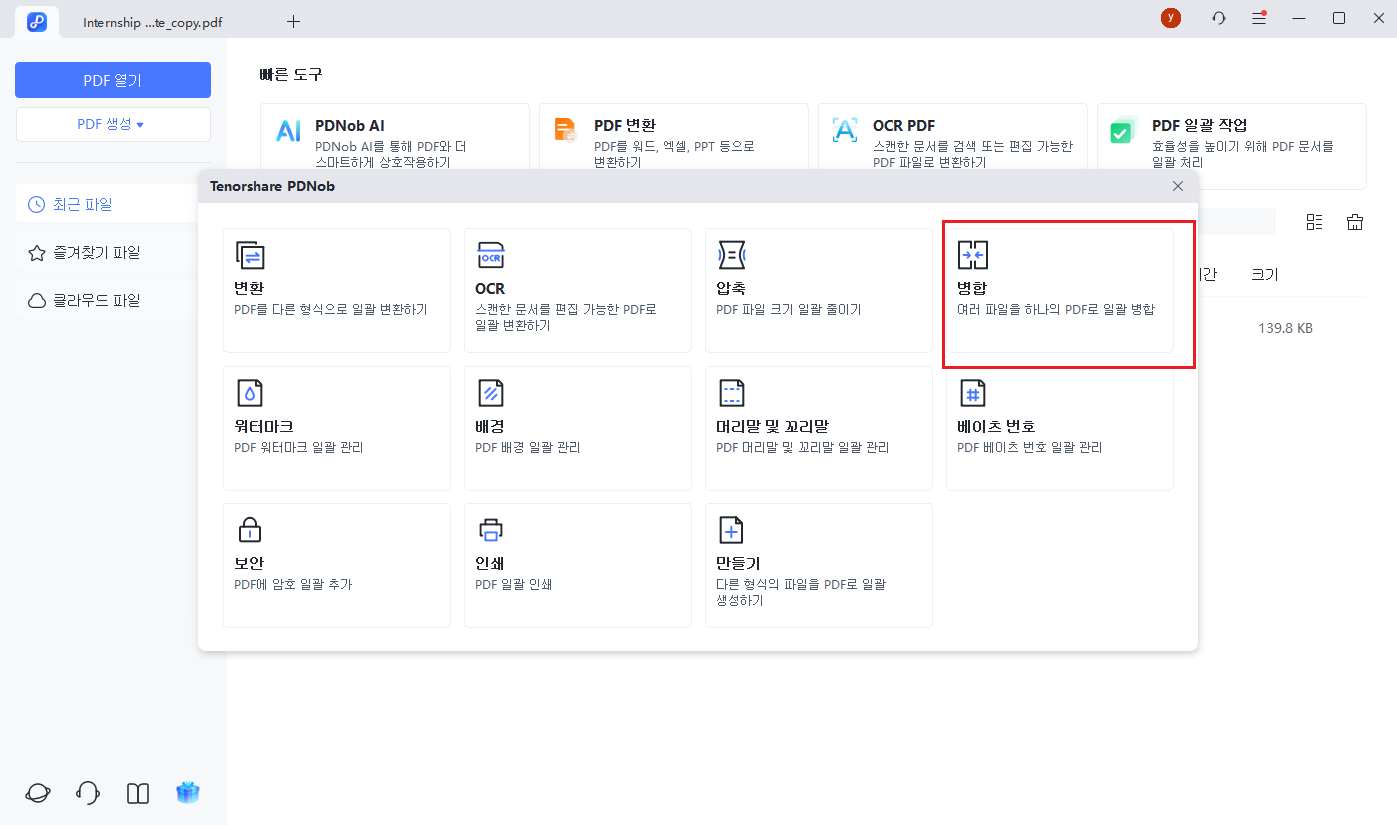The width and height of the screenshot is (1397, 825).
Task: Select the 변환 (Convert) batch tool
Action: point(336,290)
